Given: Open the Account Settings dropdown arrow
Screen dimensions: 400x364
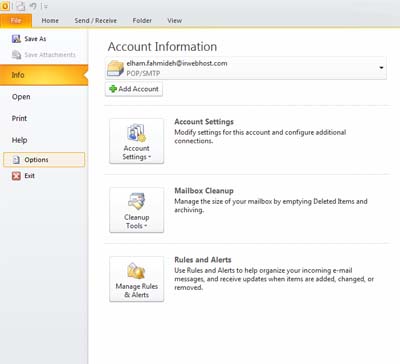Looking at the screenshot, I should [149, 157].
